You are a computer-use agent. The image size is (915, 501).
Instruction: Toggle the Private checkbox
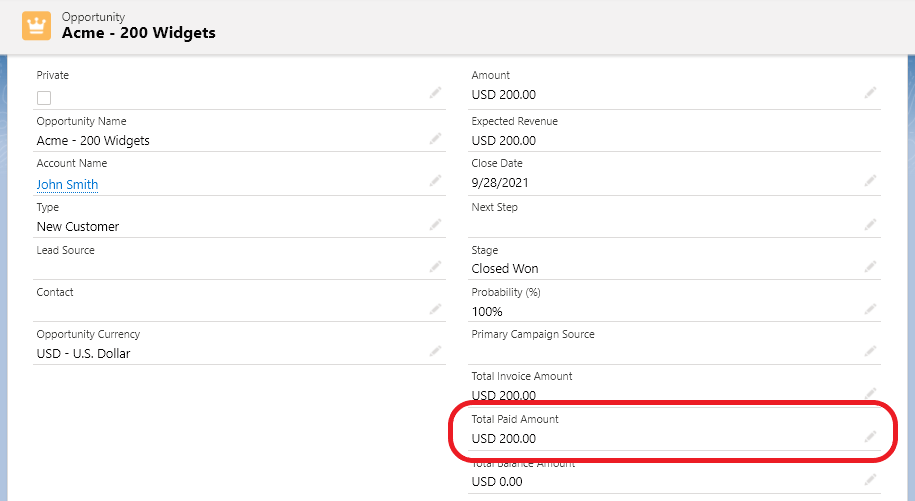(x=44, y=98)
